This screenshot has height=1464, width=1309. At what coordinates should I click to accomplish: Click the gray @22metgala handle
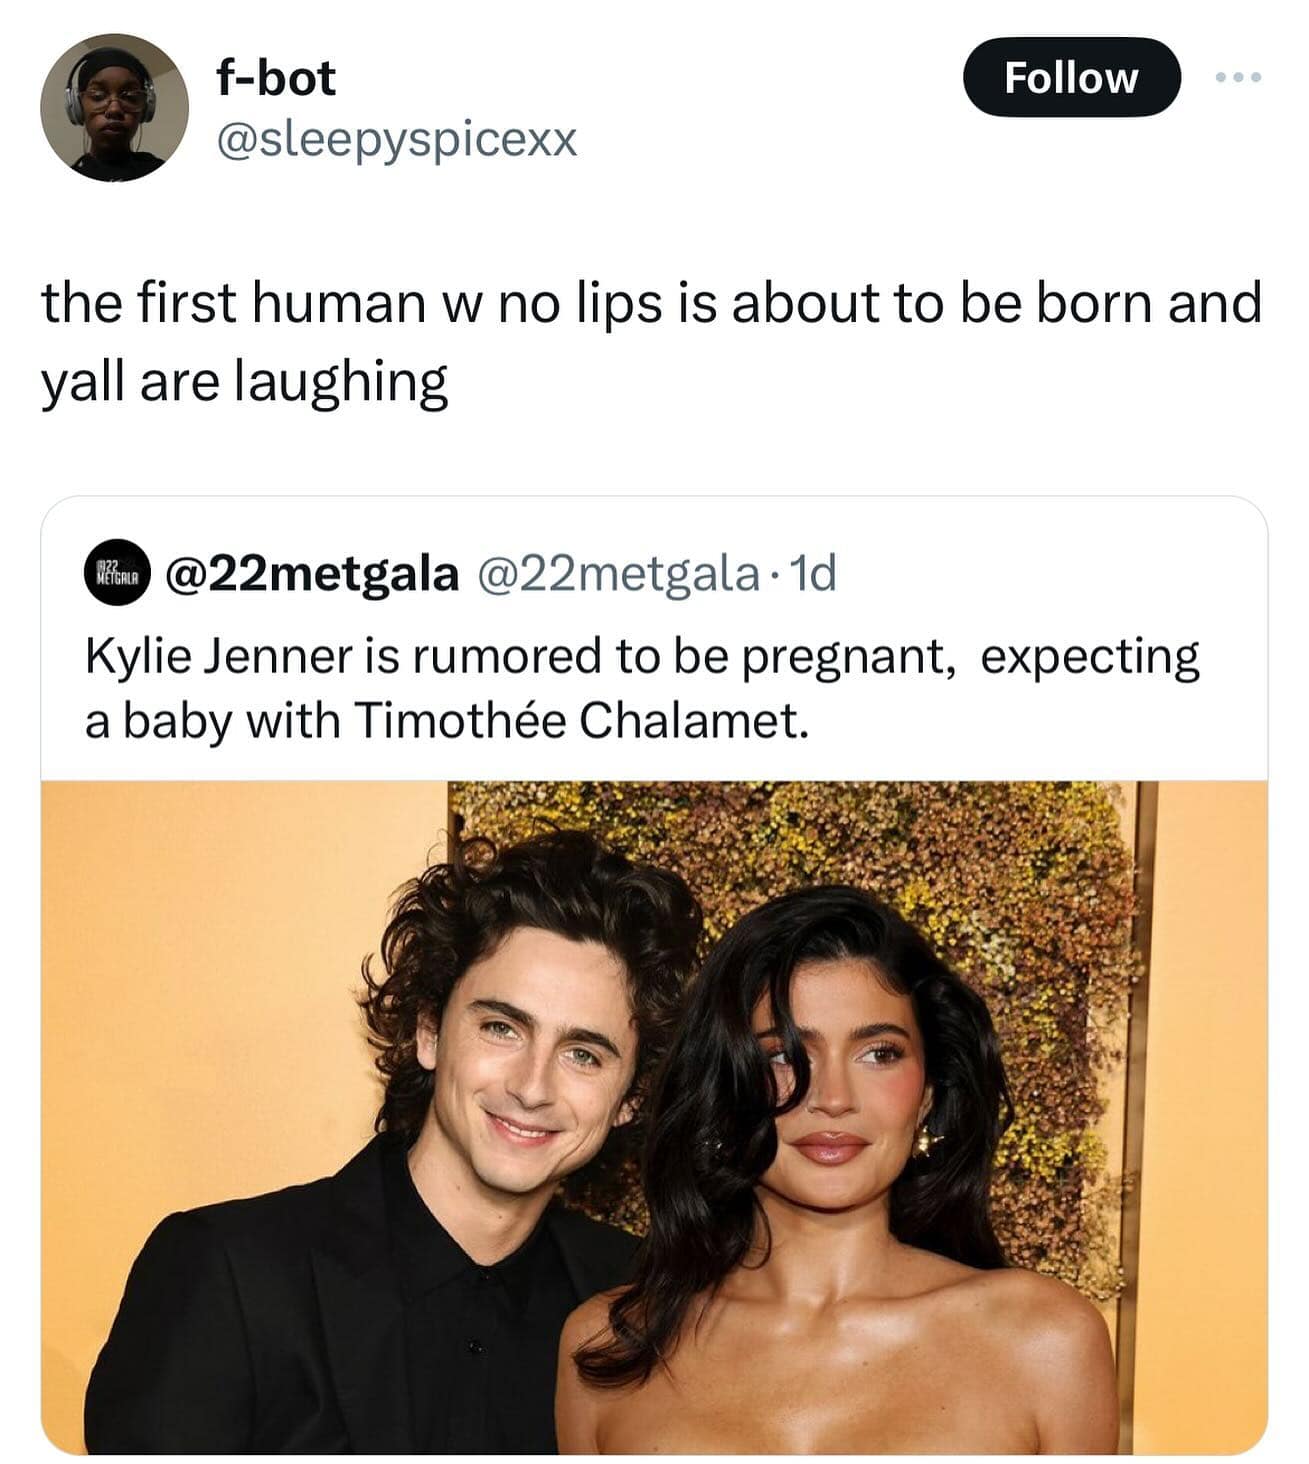click(619, 574)
